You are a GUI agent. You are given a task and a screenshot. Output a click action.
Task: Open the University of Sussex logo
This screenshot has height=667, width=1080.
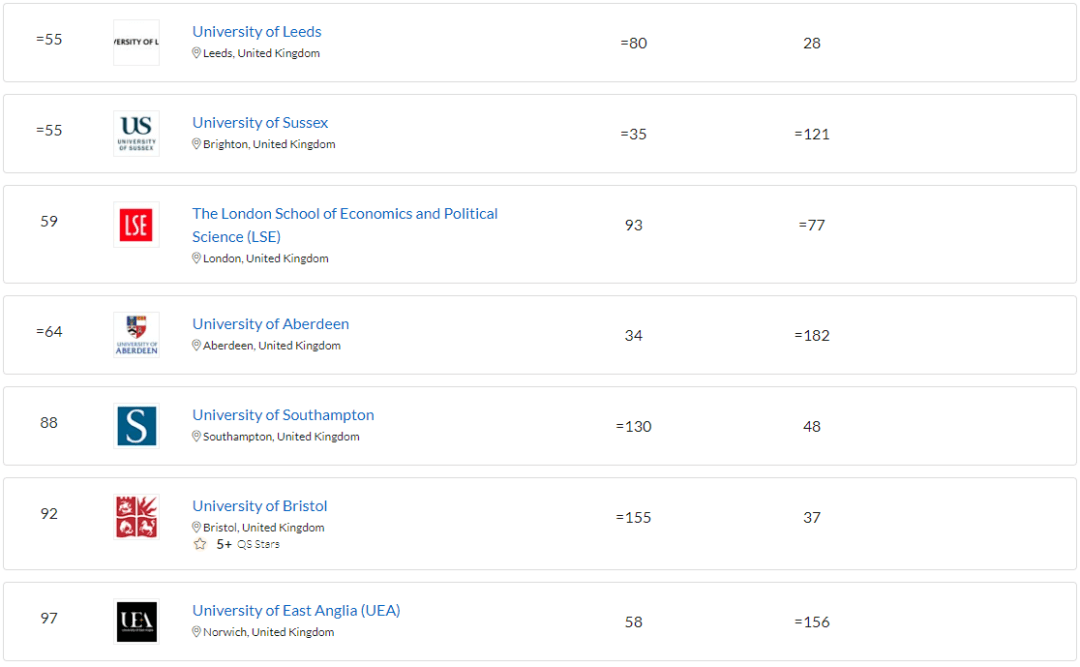tap(136, 134)
